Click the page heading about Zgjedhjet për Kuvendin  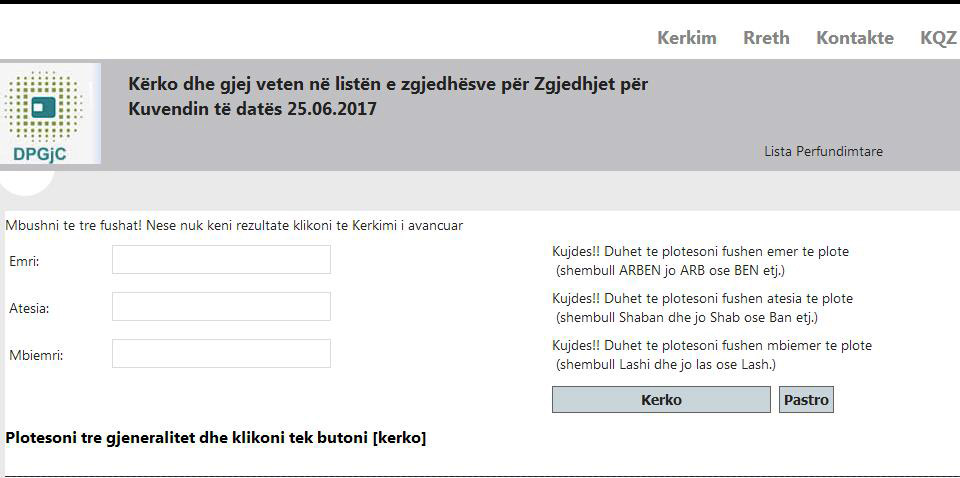pyautogui.click(x=388, y=96)
